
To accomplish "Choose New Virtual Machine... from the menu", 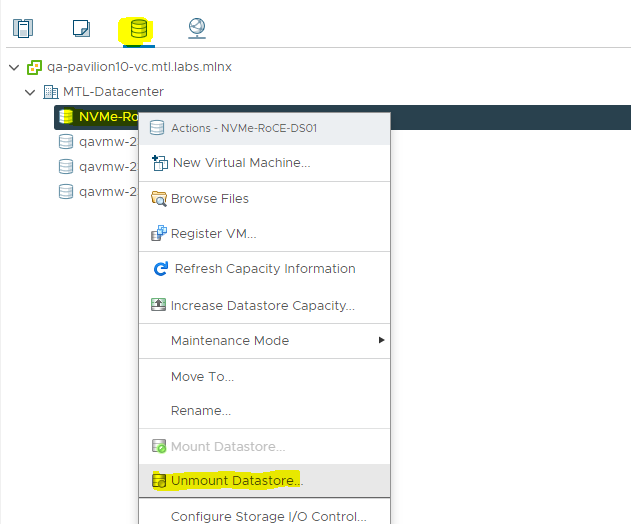I will point(264,163).
